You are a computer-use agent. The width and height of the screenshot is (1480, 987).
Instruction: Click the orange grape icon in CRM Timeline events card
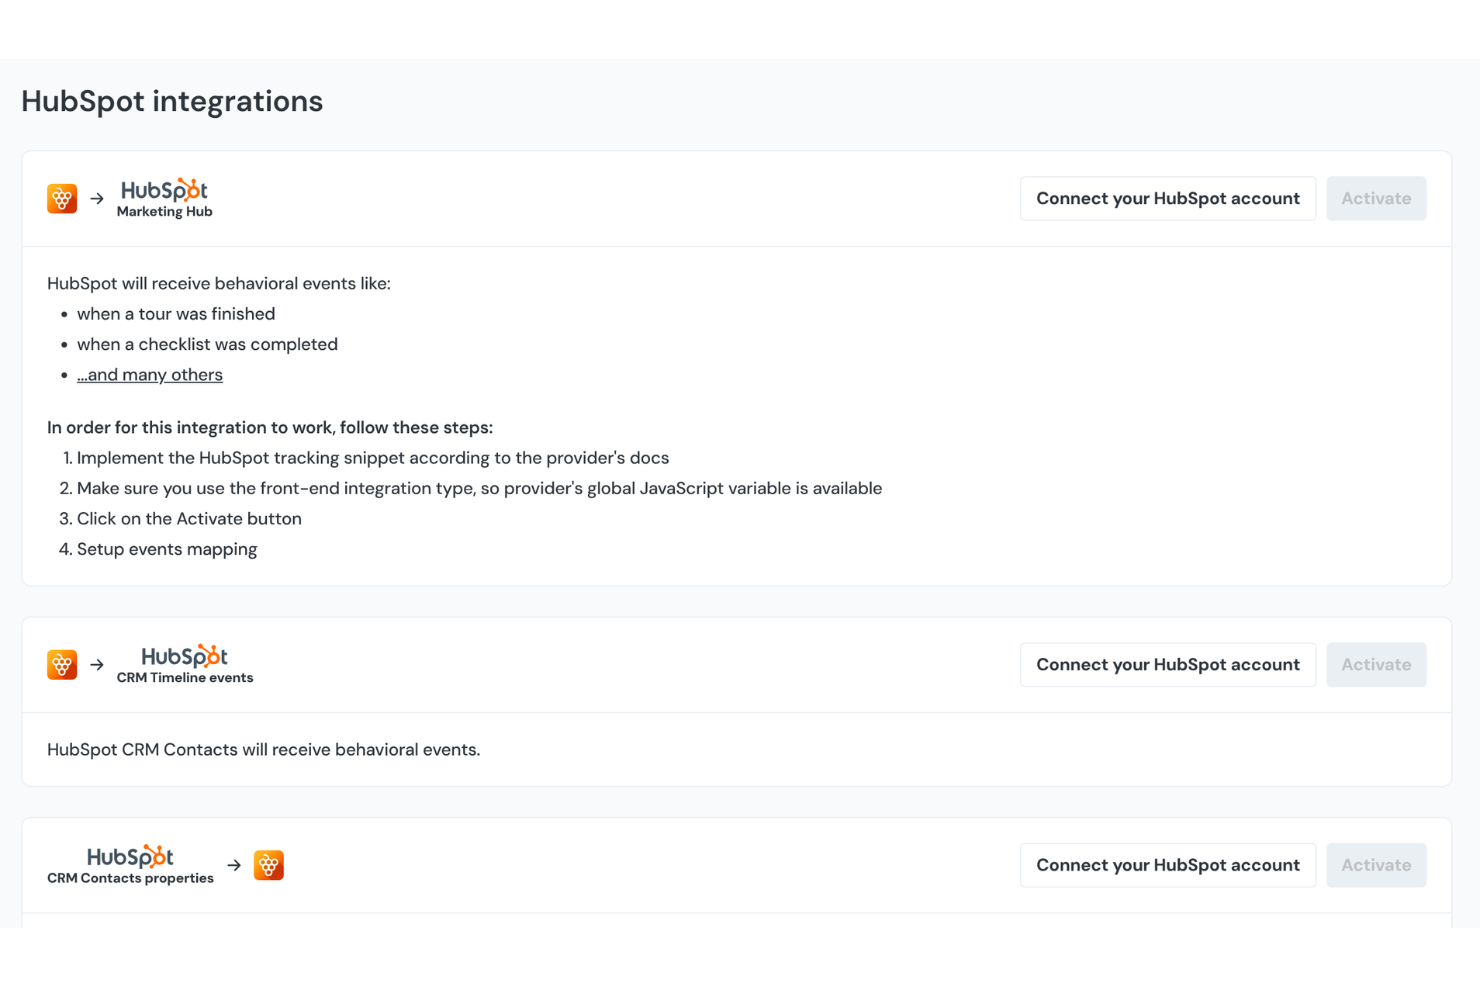pyautogui.click(x=62, y=665)
